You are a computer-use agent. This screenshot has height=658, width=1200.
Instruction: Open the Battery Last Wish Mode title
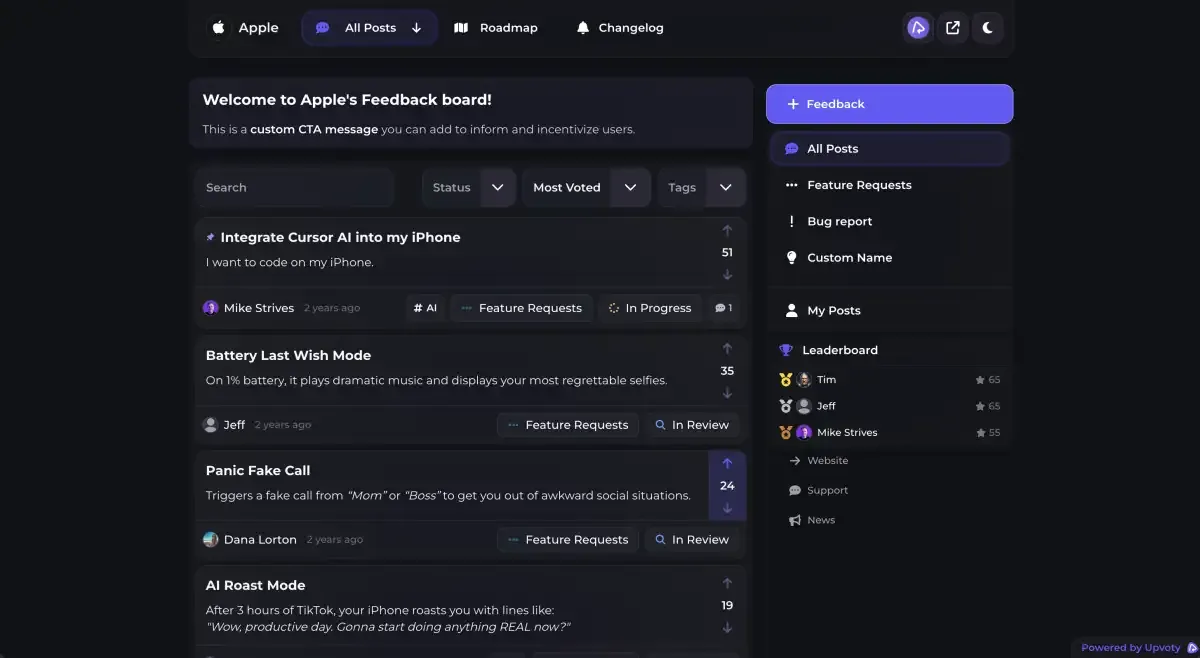tap(288, 356)
